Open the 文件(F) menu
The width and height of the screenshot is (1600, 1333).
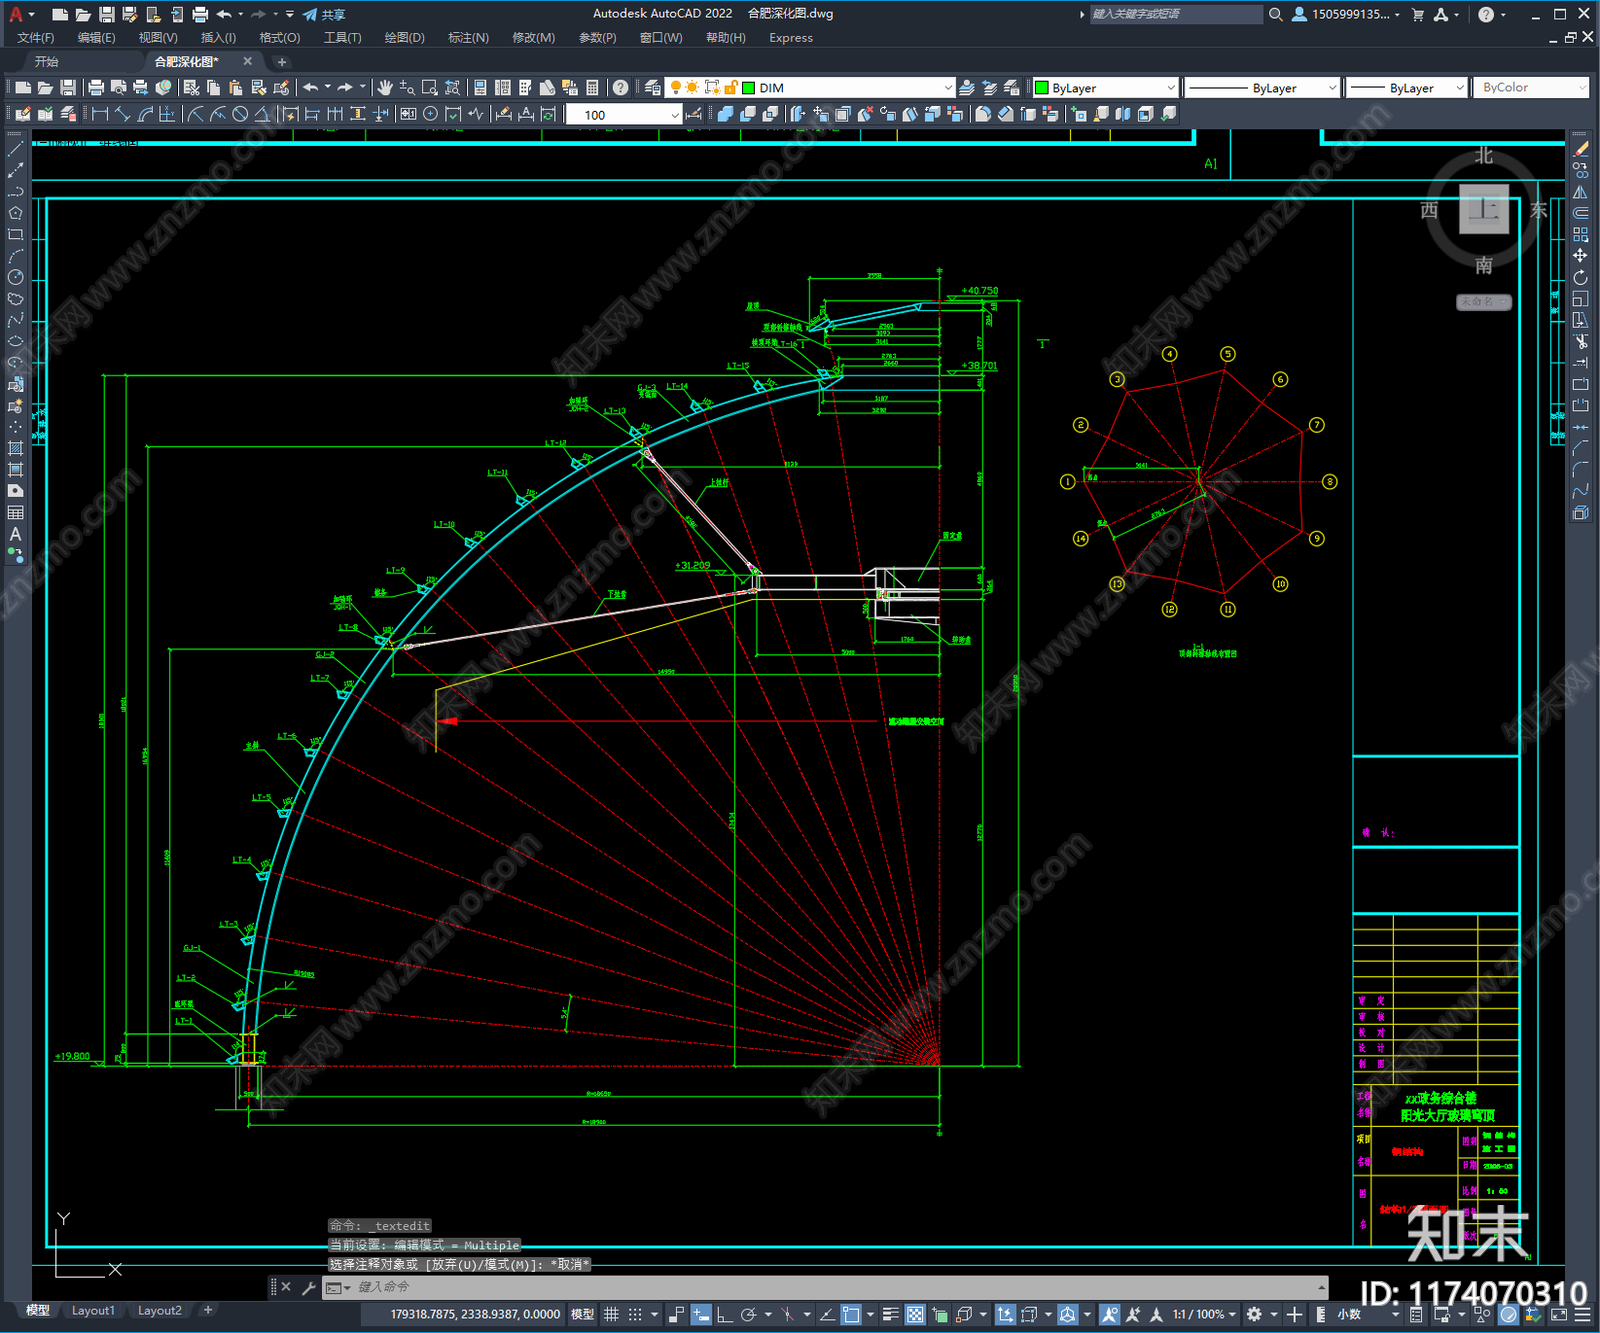pos(35,38)
